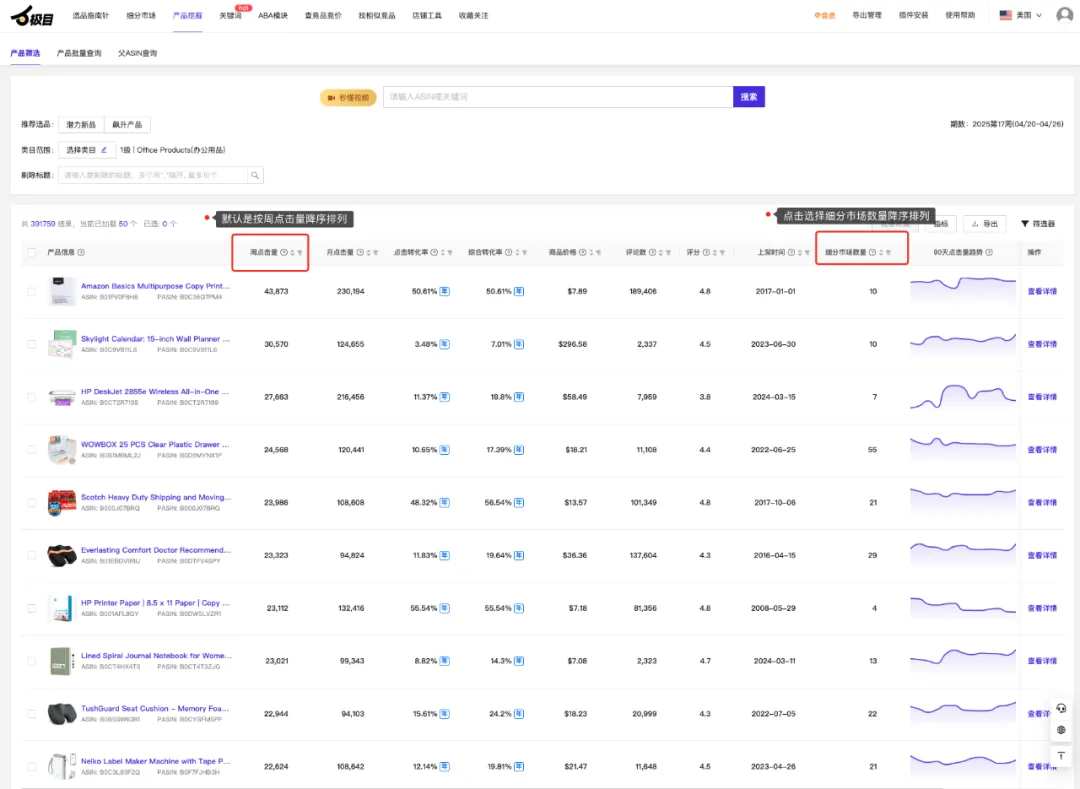Image resolution: width=1080 pixels, height=789 pixels.
Task: Open the 筛选器 filter panel
Action: [x=1038, y=224]
